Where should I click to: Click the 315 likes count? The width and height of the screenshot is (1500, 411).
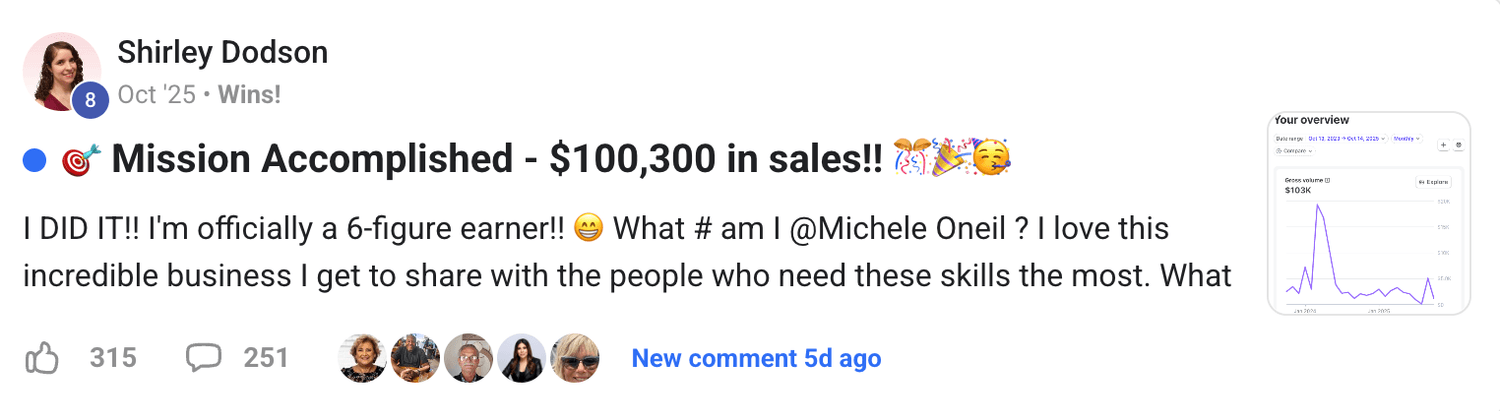point(113,358)
